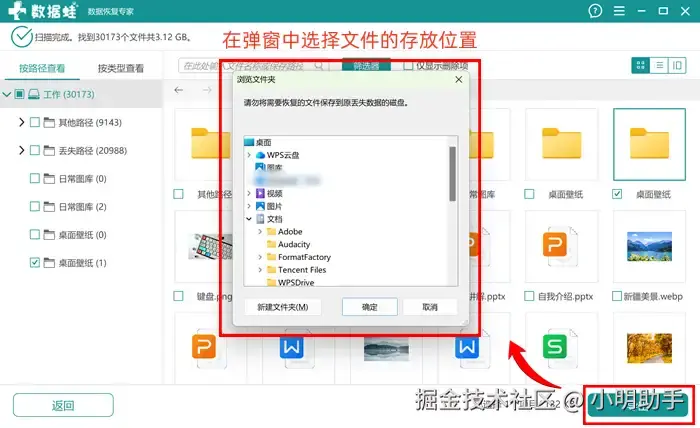Open the 筛选器 filter button

click(x=366, y=66)
